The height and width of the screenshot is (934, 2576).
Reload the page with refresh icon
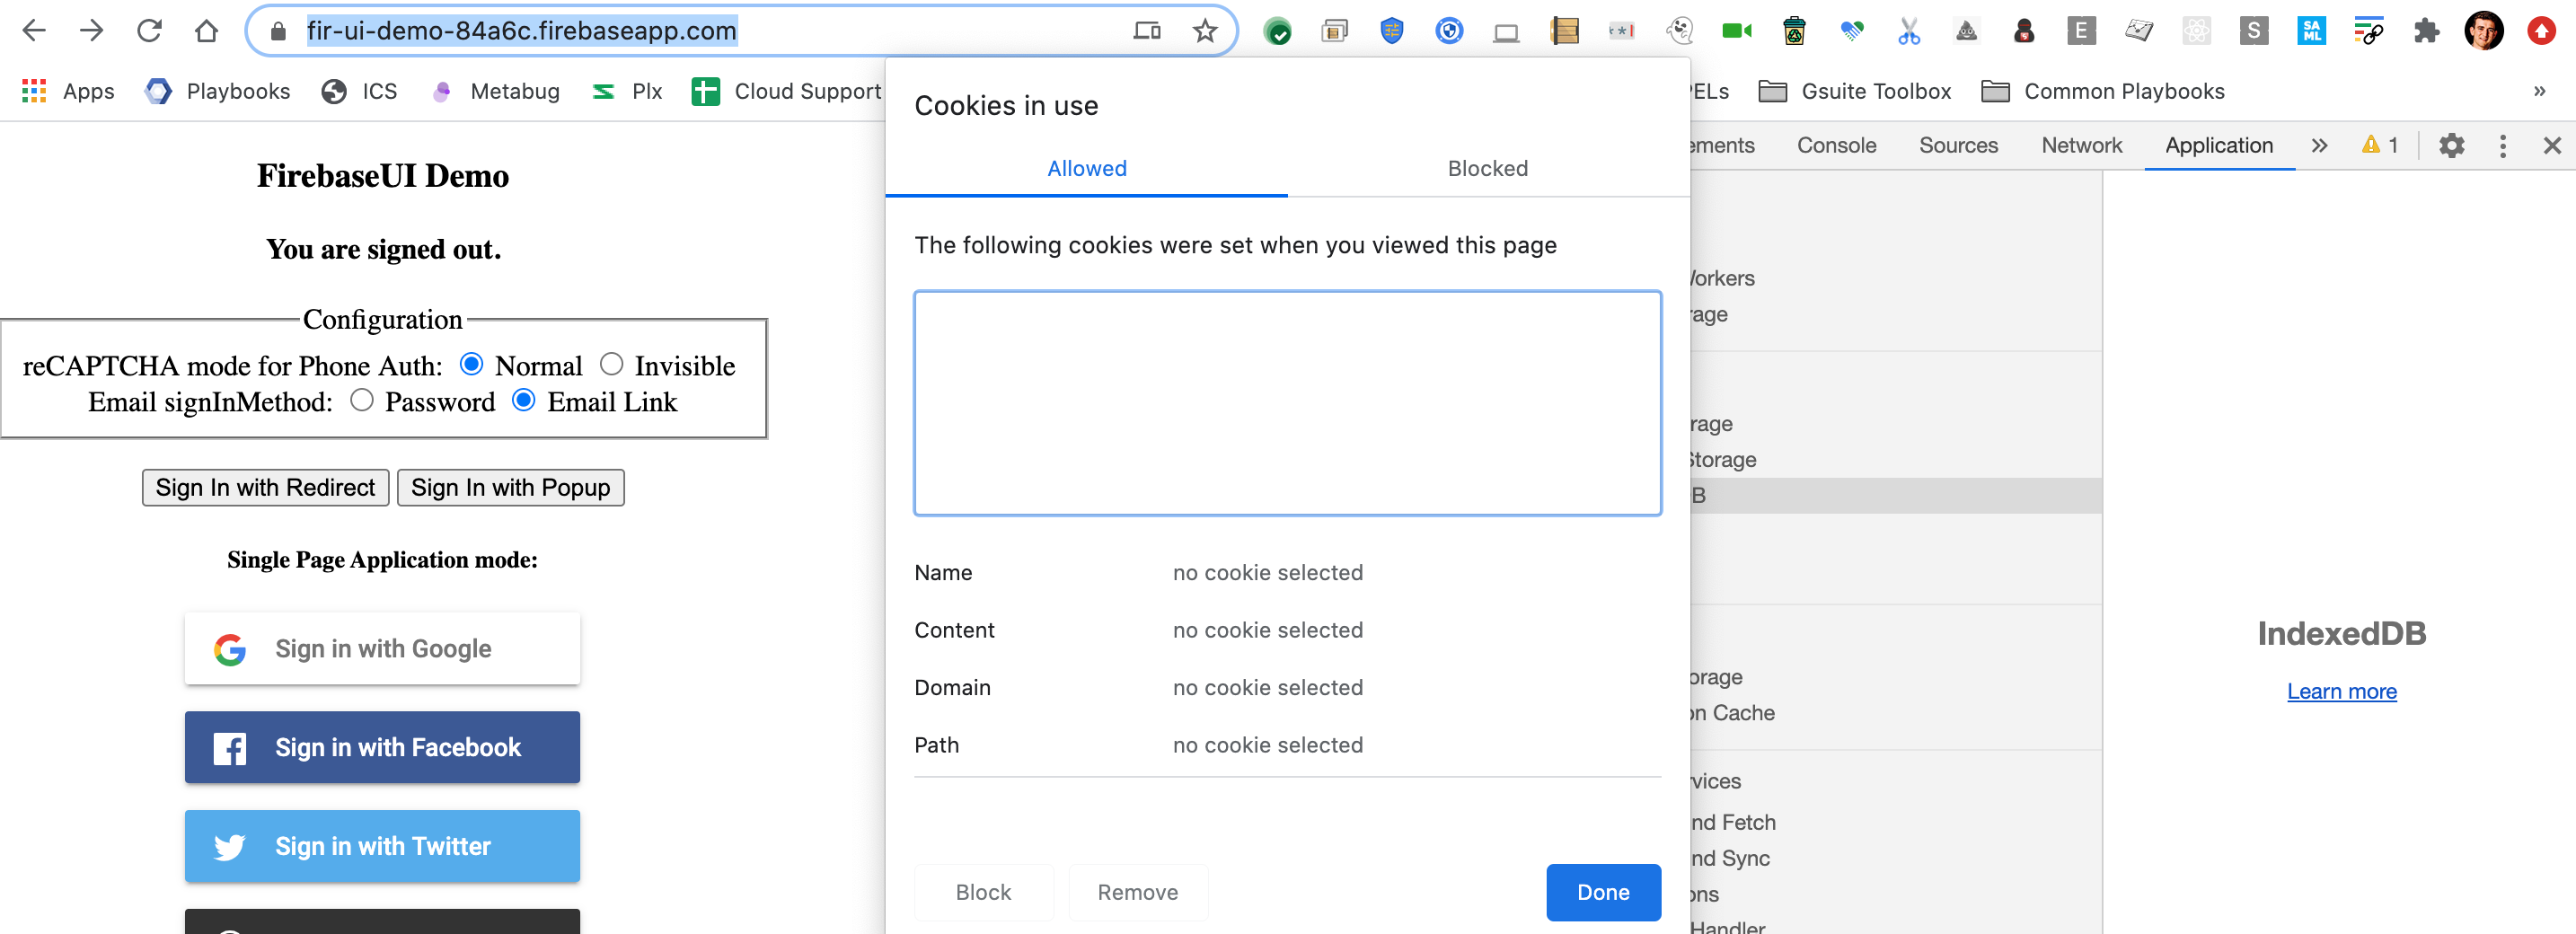(149, 31)
